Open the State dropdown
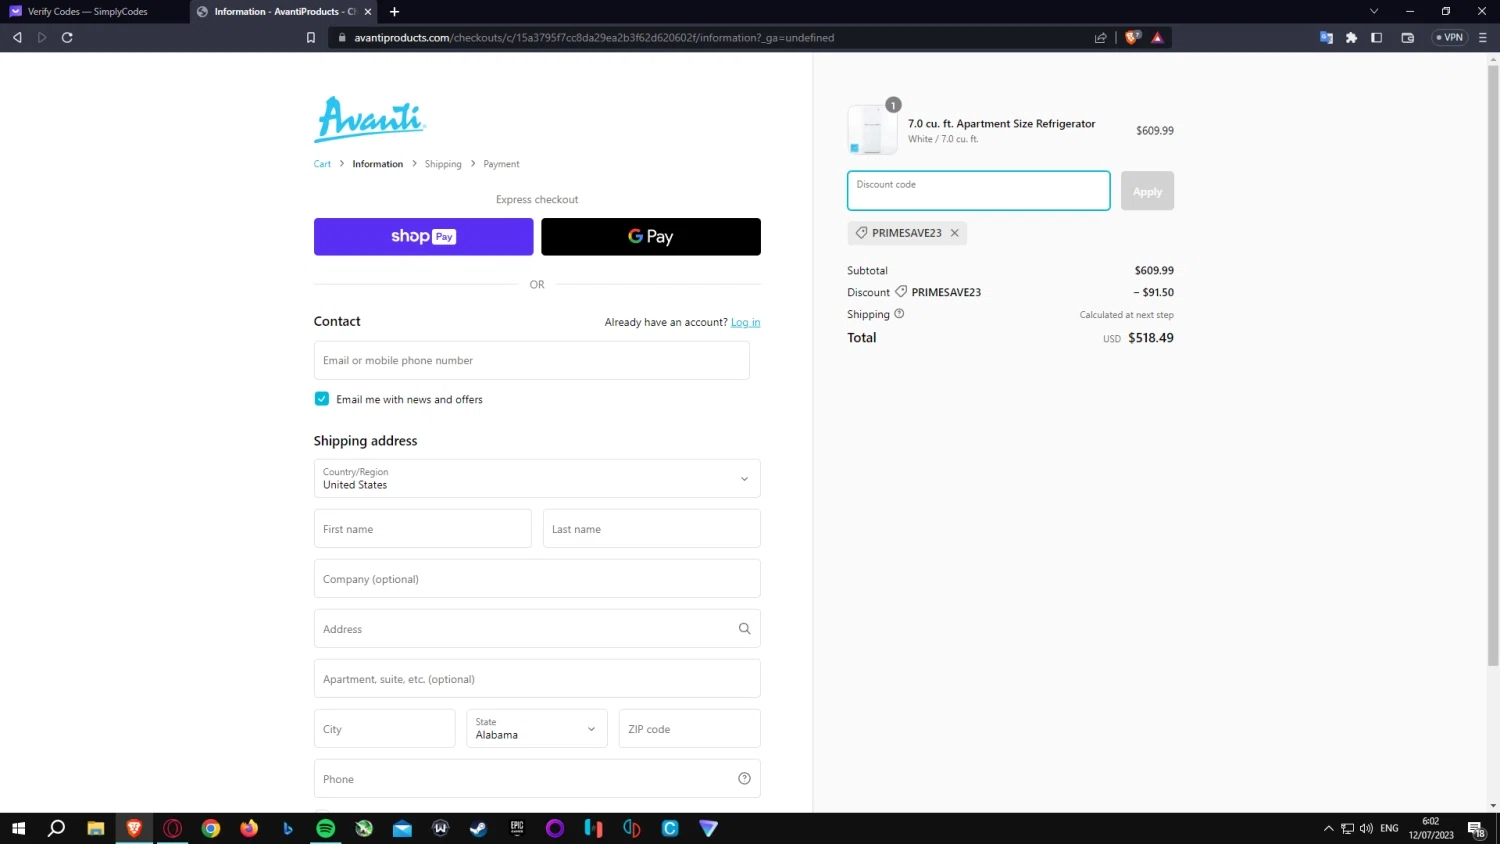Viewport: 1500px width, 844px height. pyautogui.click(x=537, y=729)
